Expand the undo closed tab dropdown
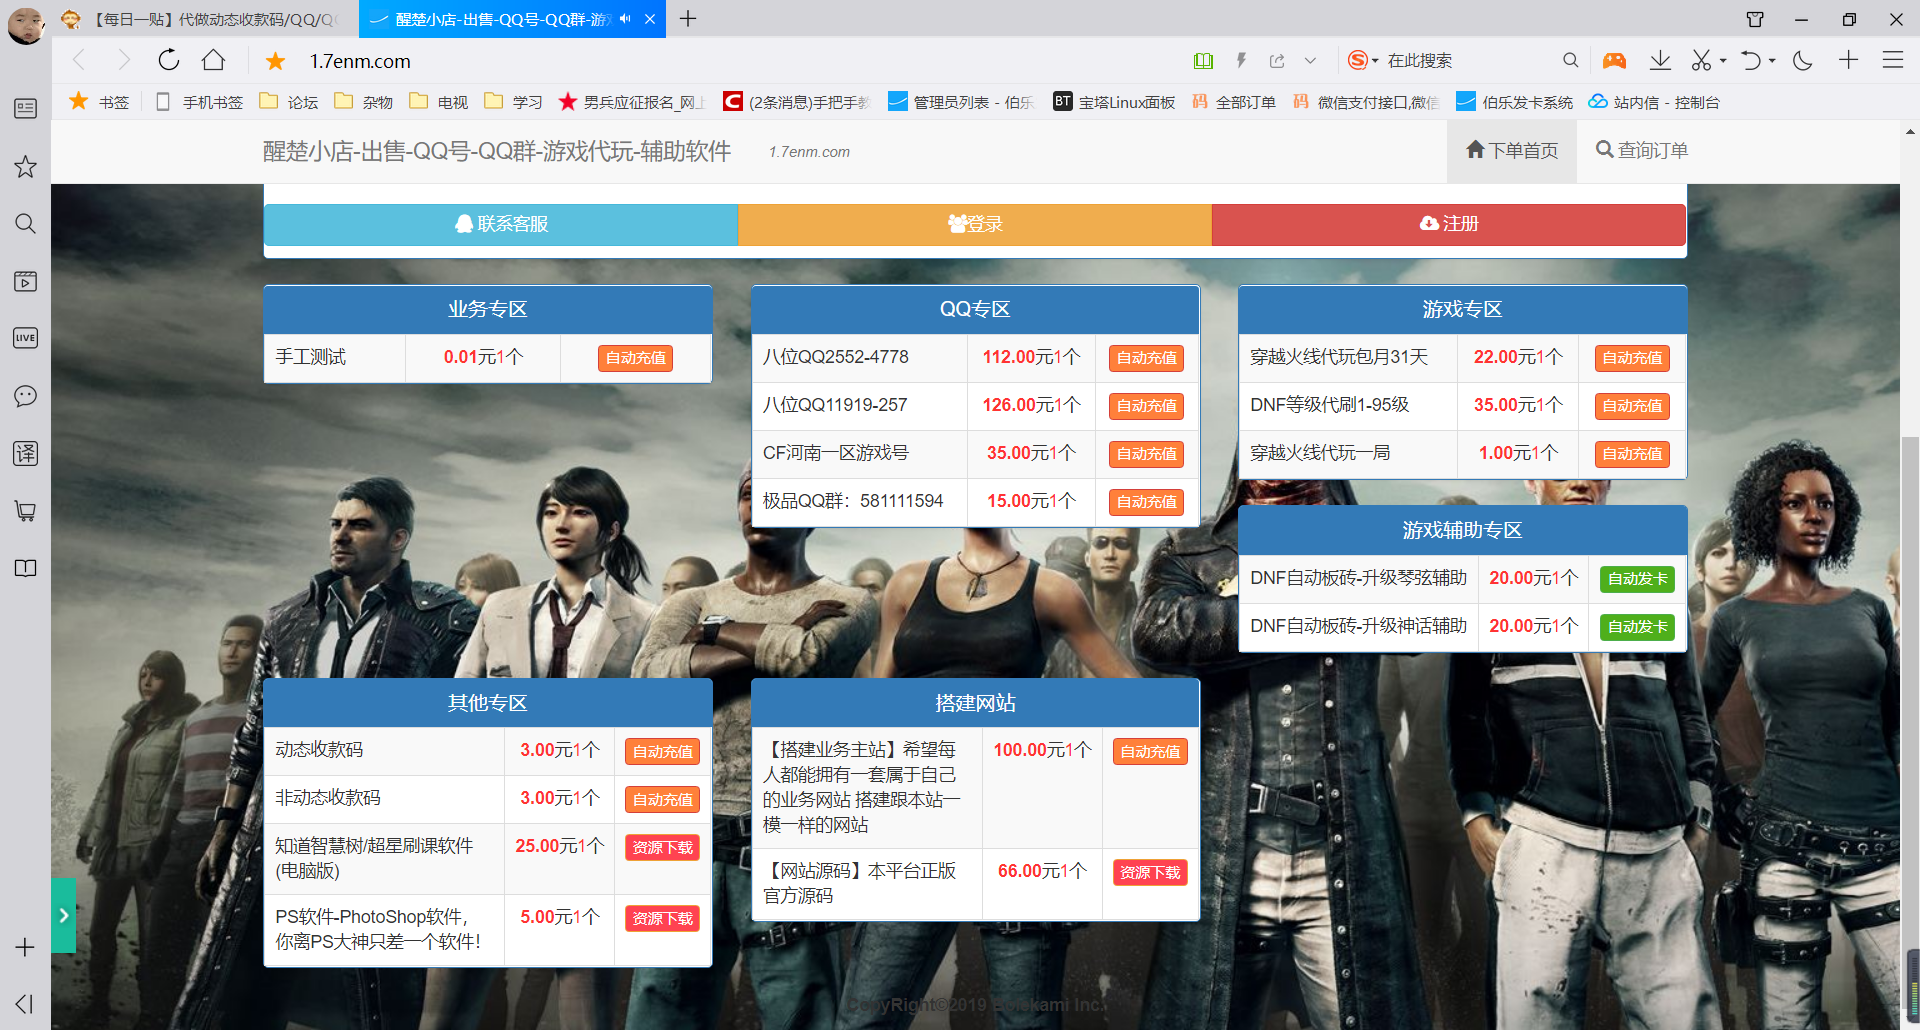Image resolution: width=1920 pixels, height=1030 pixels. click(x=1772, y=61)
